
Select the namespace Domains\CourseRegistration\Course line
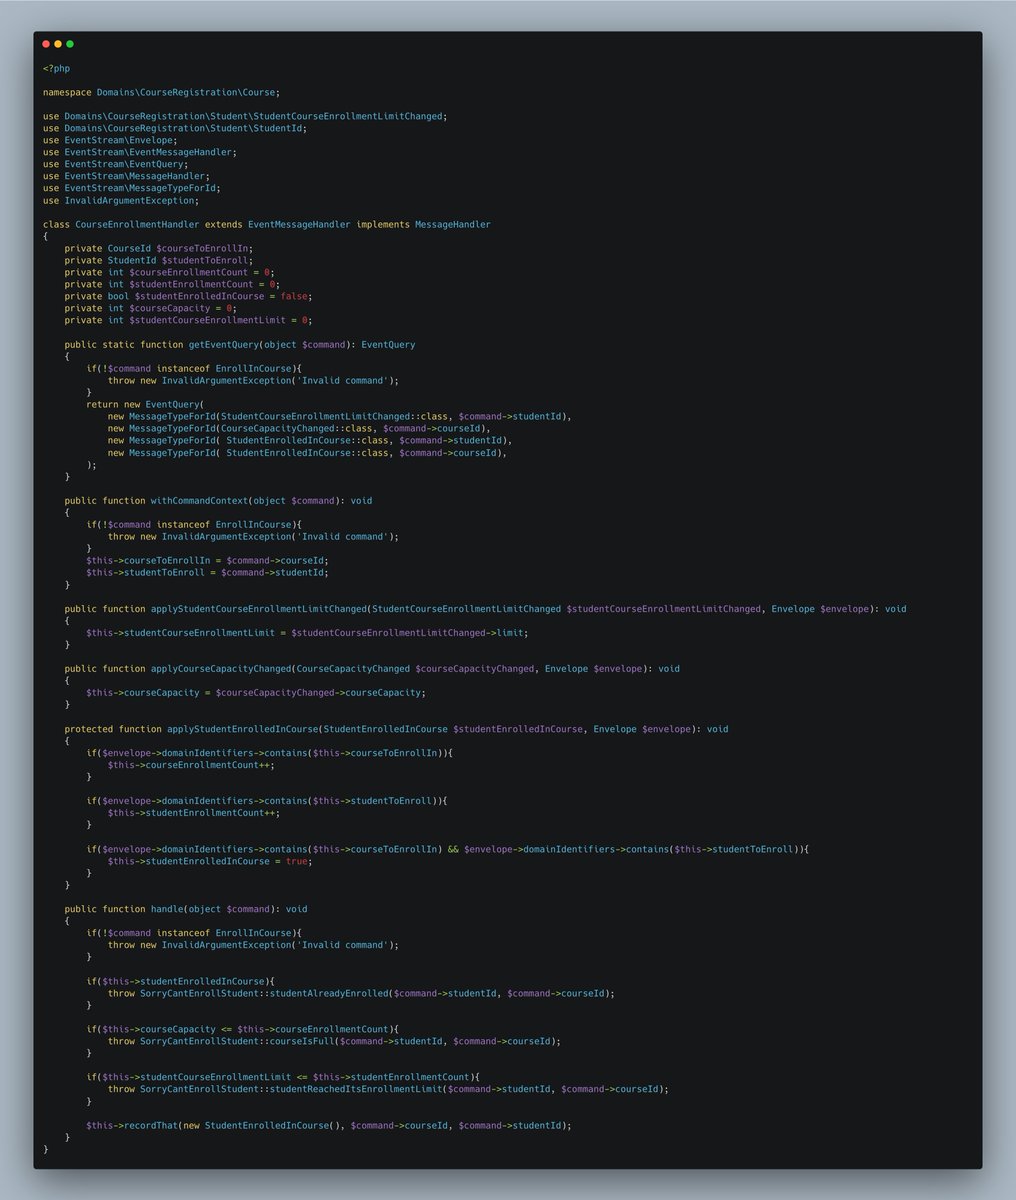pyautogui.click(x=160, y=91)
